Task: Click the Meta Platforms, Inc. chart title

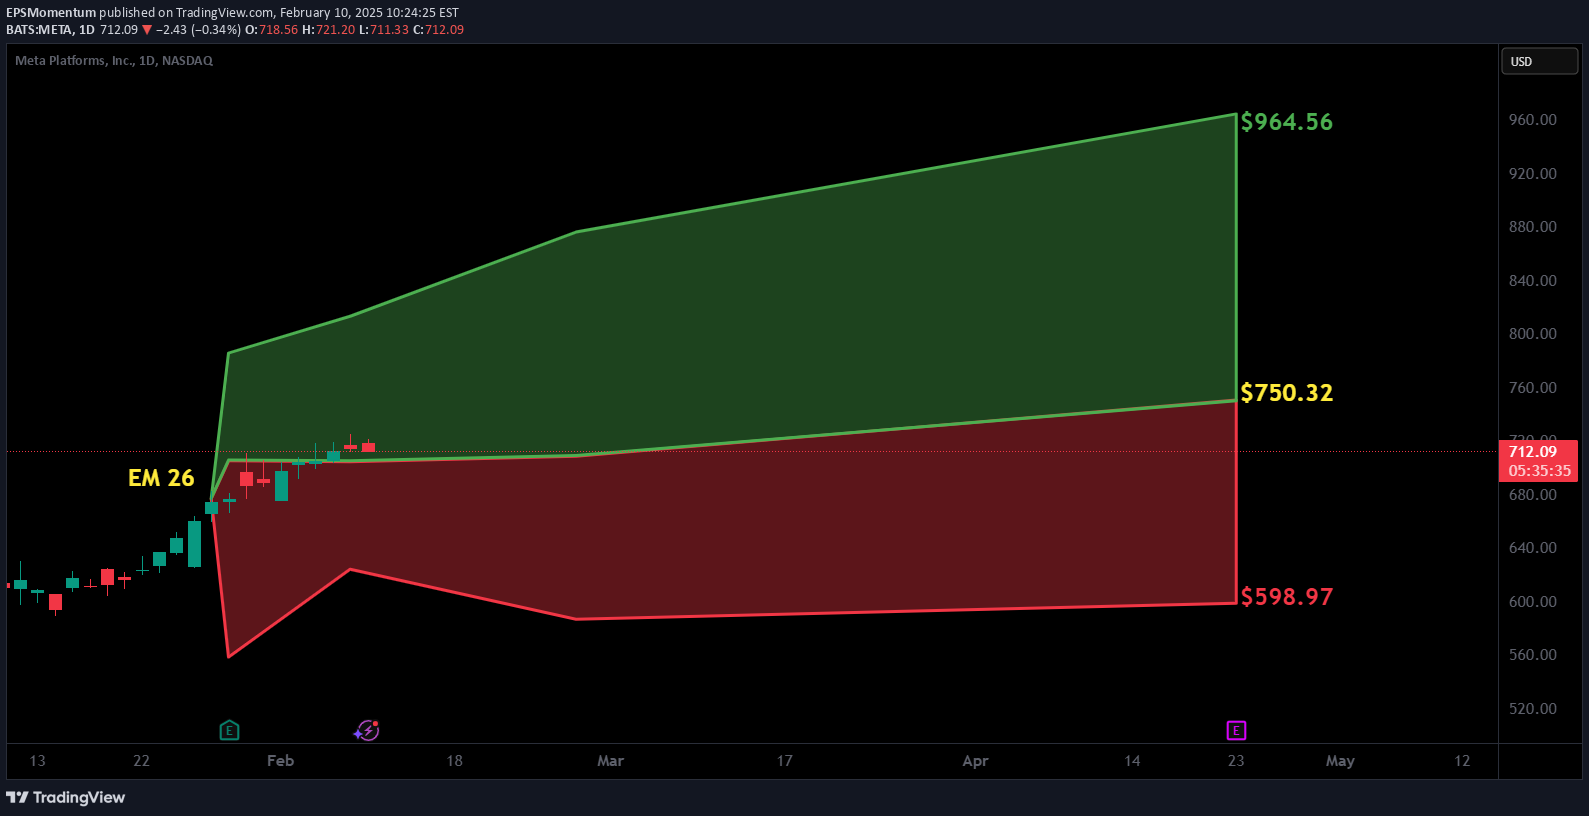Action: [114, 61]
